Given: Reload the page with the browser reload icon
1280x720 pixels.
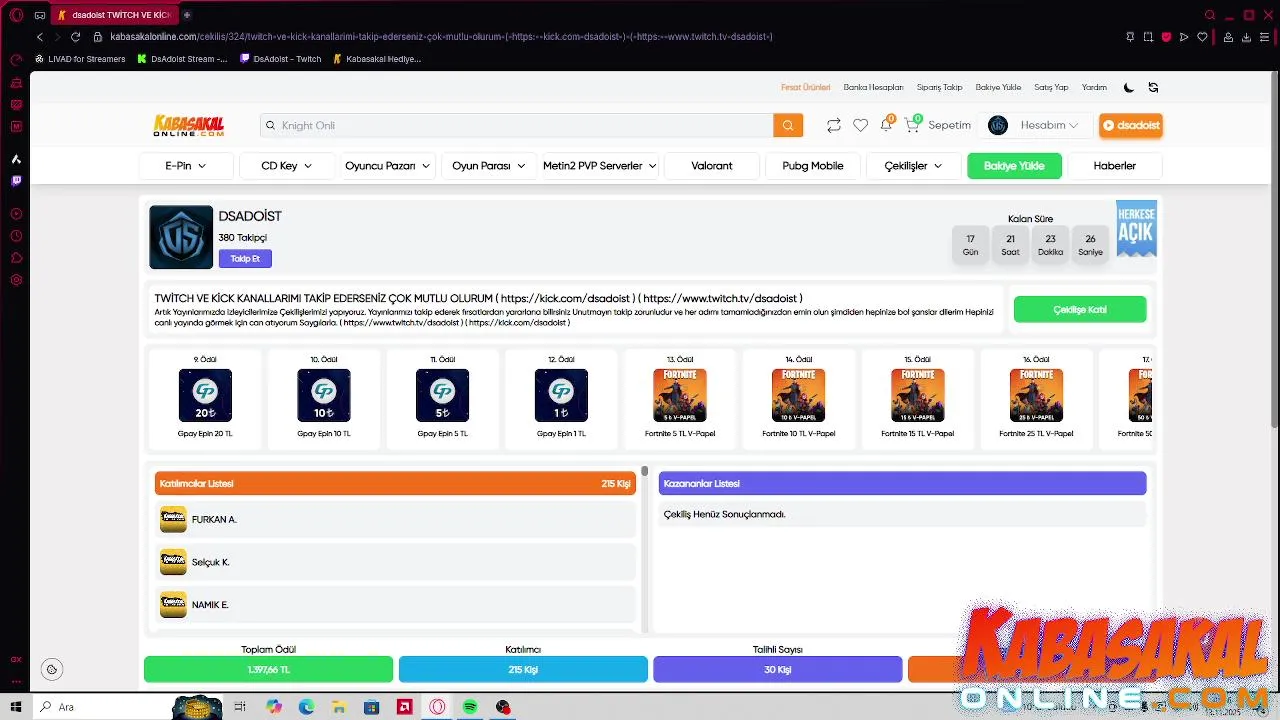Looking at the screenshot, I should coord(75,37).
